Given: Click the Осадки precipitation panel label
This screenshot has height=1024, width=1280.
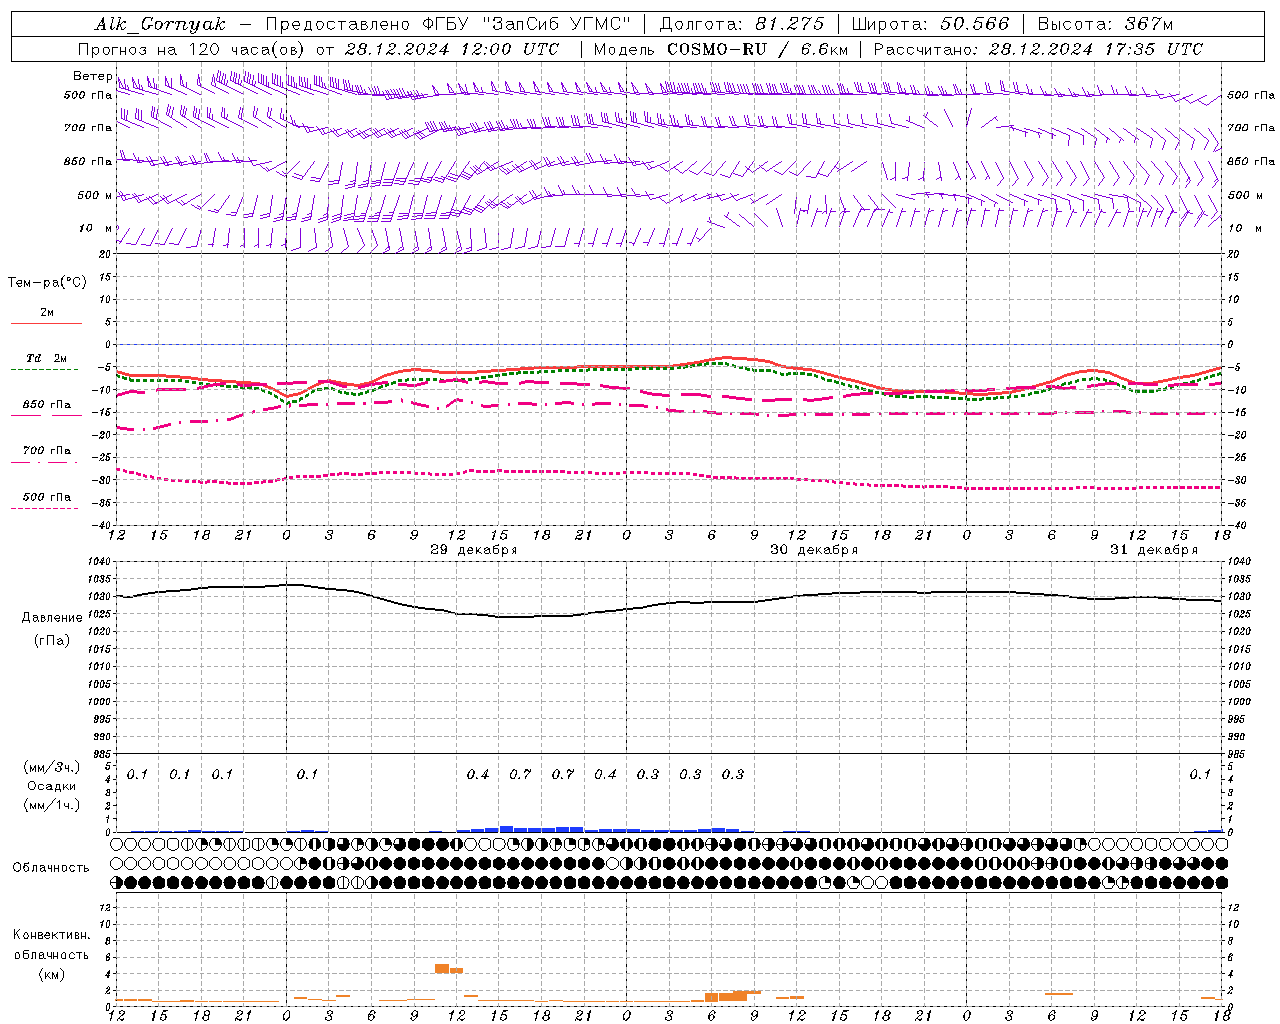Looking at the screenshot, I should [x=52, y=786].
